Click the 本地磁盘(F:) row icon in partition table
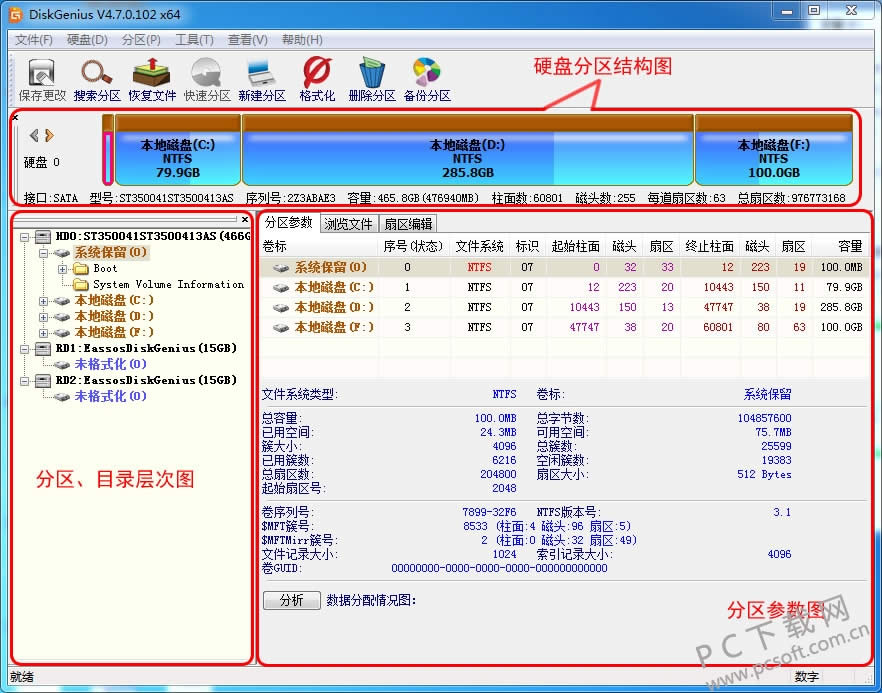The height and width of the screenshot is (693, 882). (281, 327)
